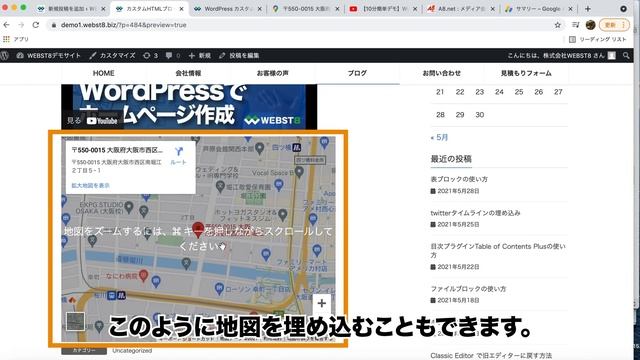Open WEBST8デモサイト admin bar menu
The width and height of the screenshot is (640, 360).
(49, 56)
